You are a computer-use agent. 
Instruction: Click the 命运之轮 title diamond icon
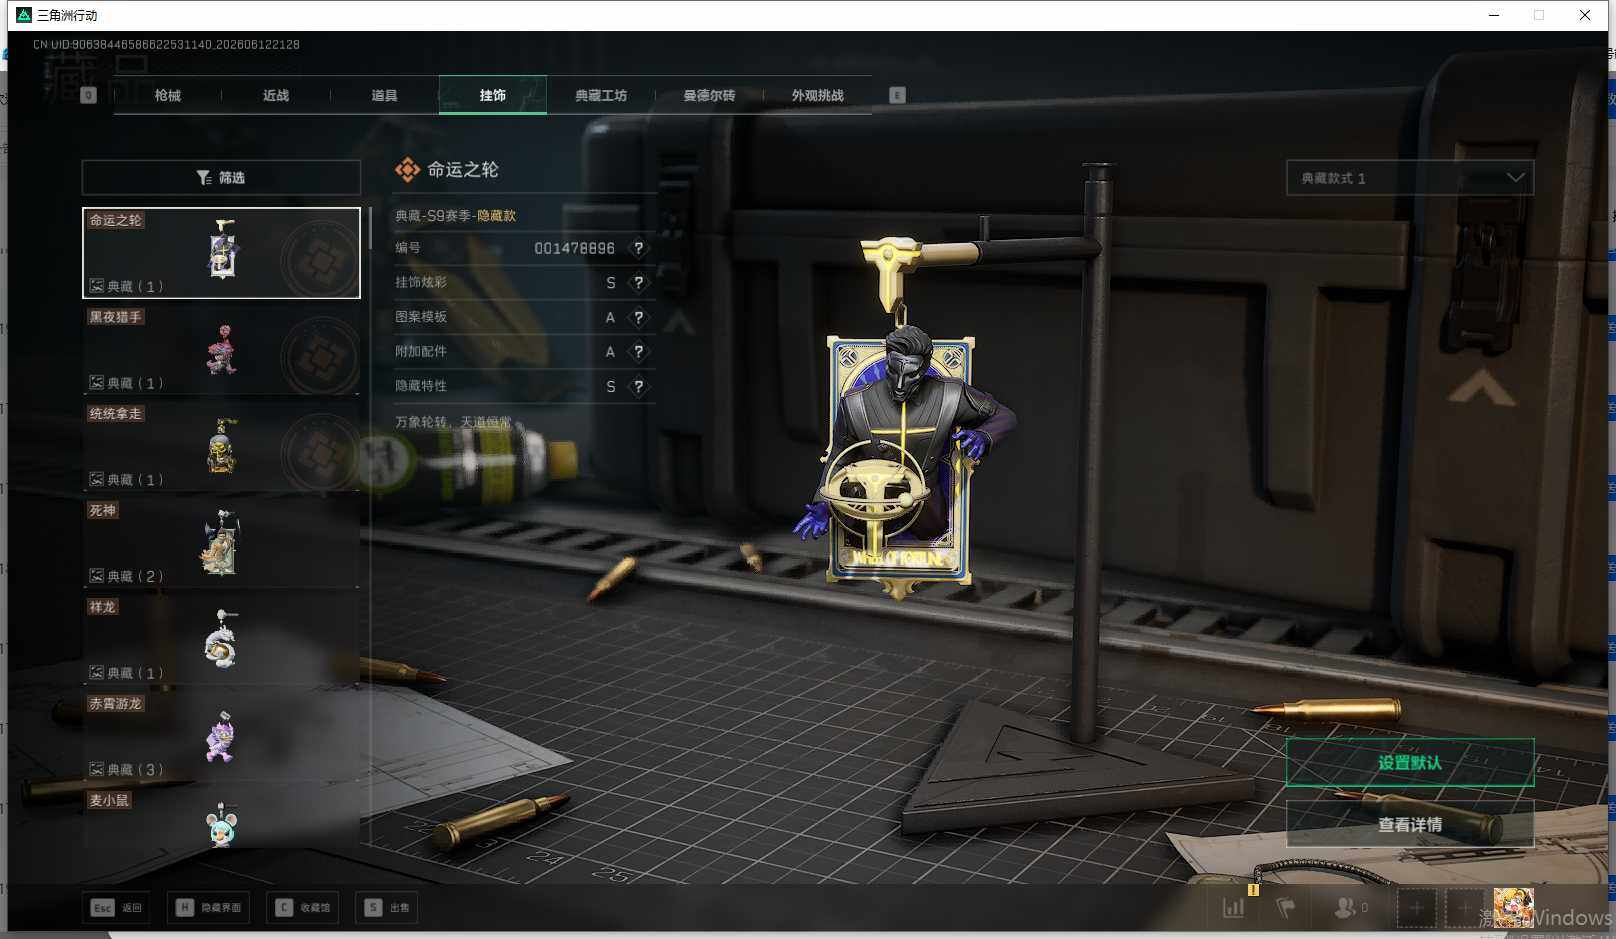click(x=407, y=170)
